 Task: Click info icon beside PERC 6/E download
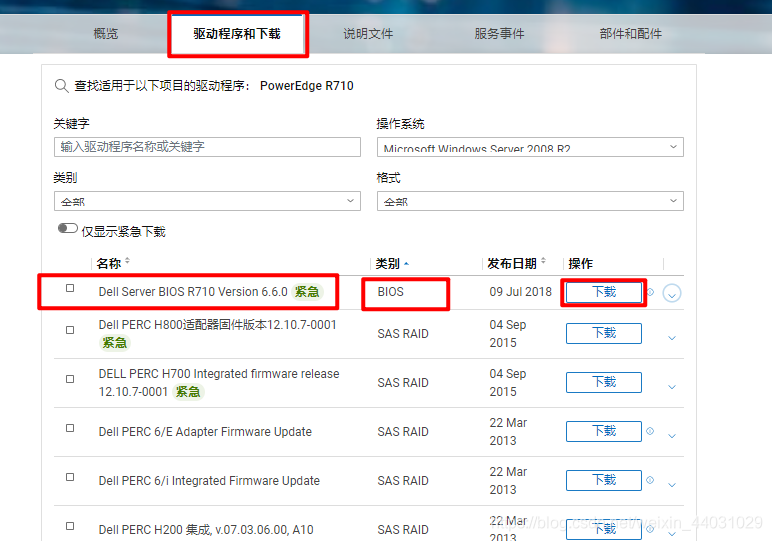coord(650,431)
